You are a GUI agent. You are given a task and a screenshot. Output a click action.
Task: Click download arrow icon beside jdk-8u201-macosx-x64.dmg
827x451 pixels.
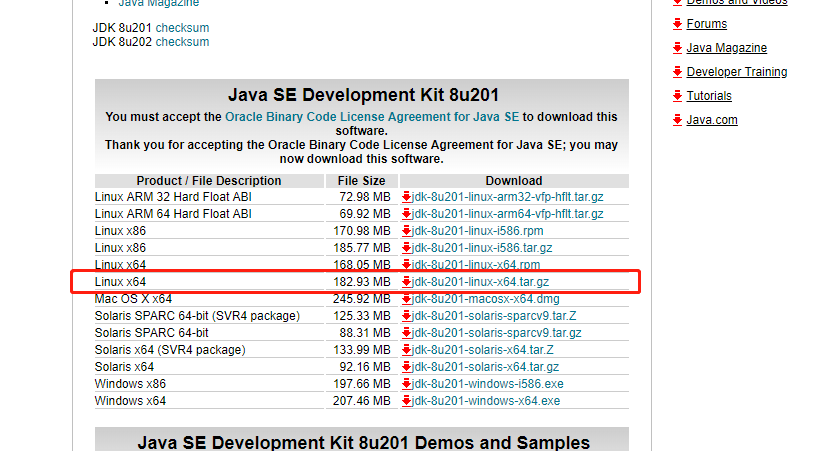(x=407, y=299)
